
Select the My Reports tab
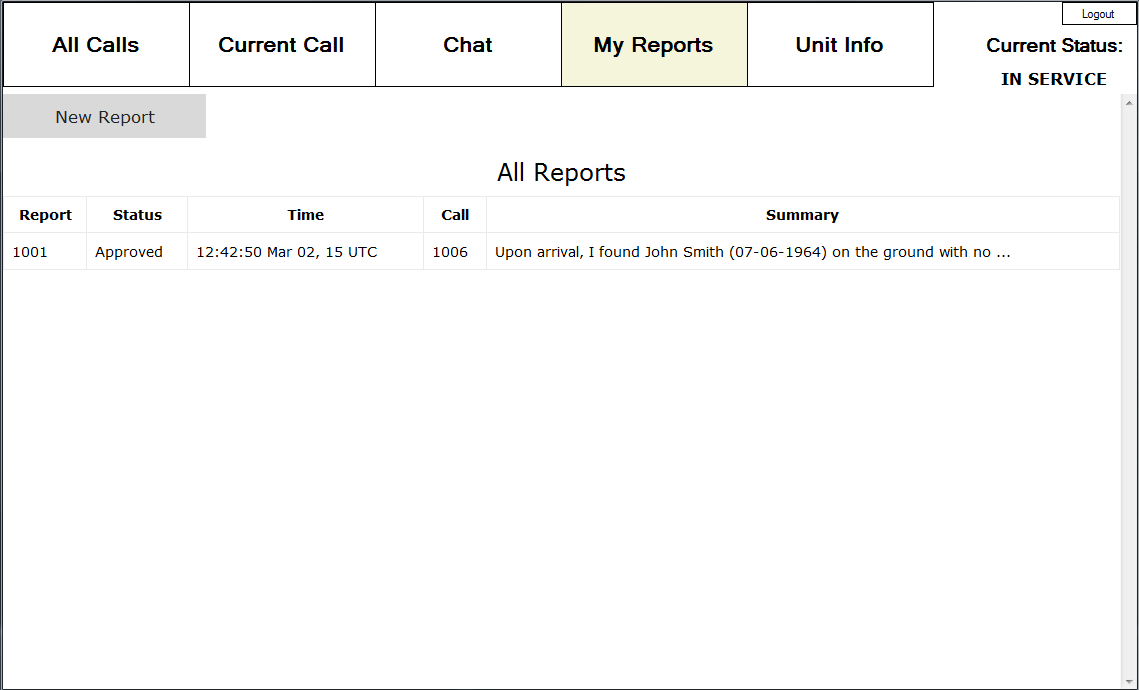[x=654, y=45]
